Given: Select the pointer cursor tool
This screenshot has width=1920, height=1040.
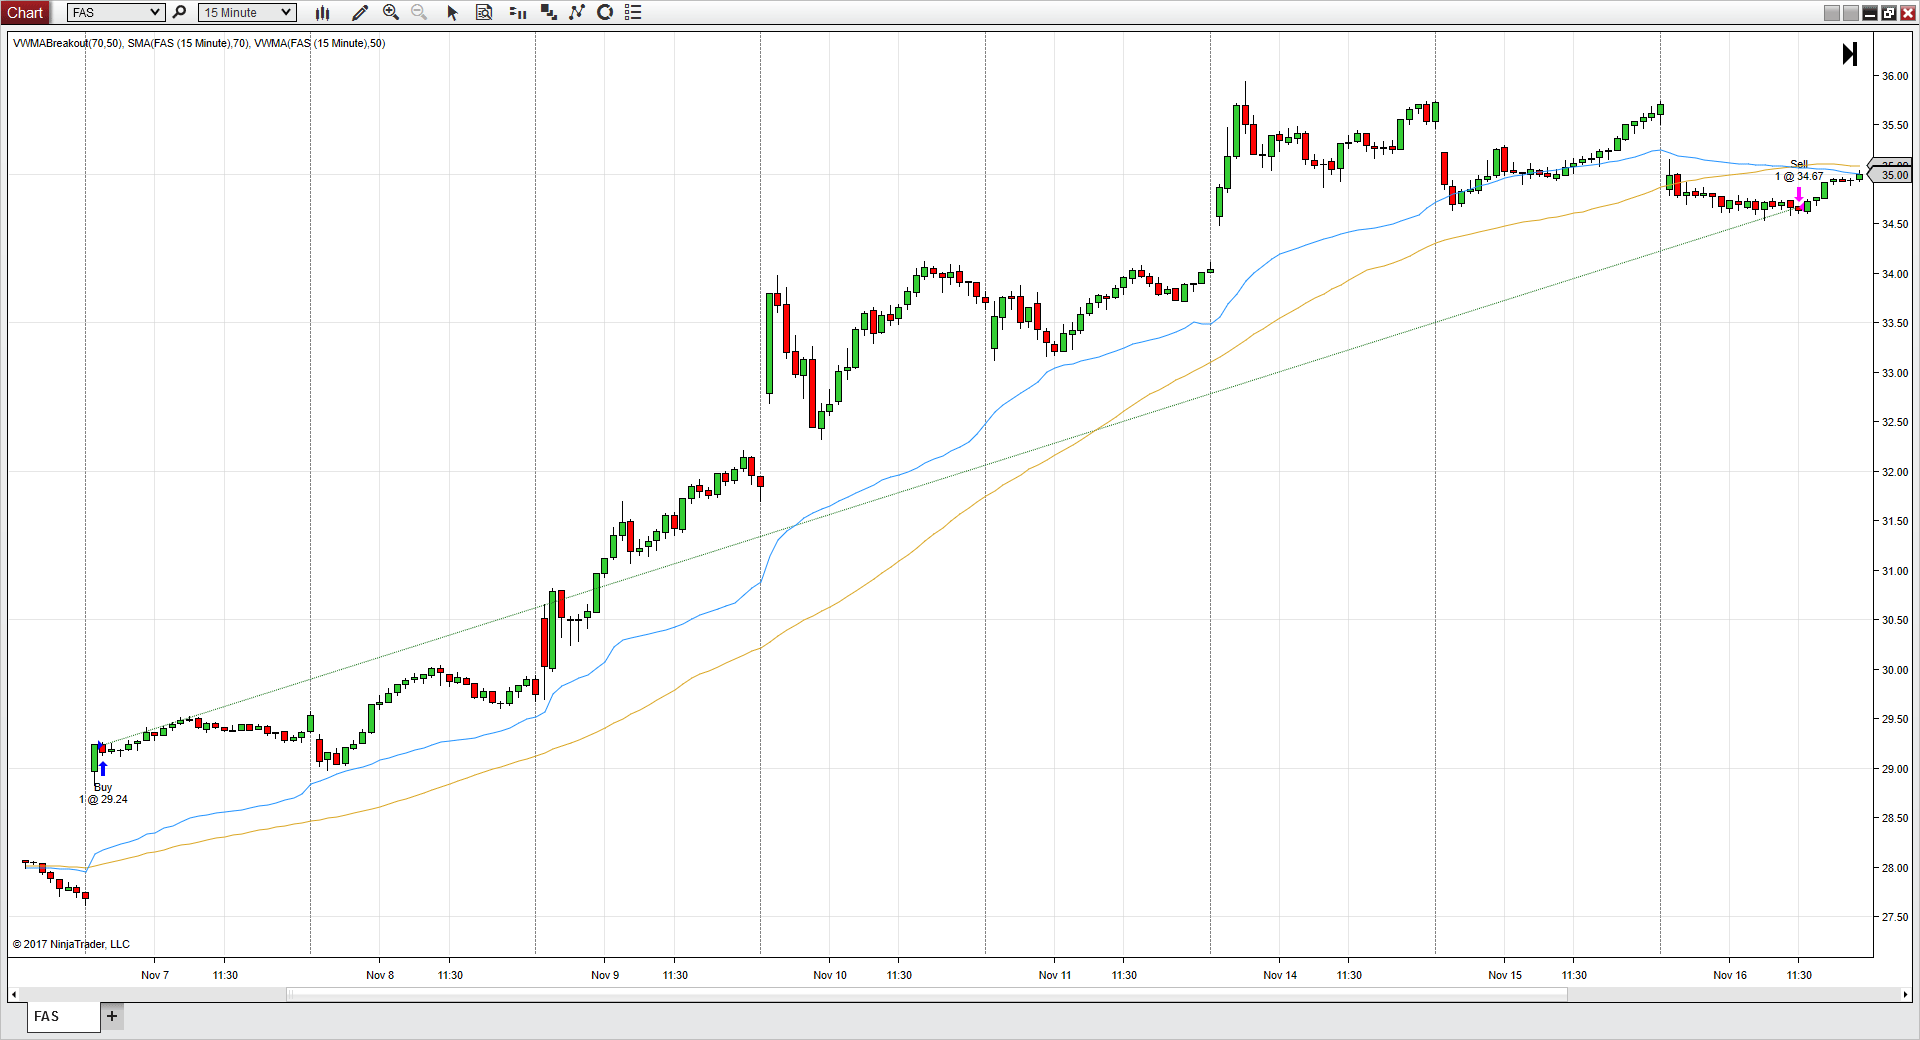Looking at the screenshot, I should 452,12.
